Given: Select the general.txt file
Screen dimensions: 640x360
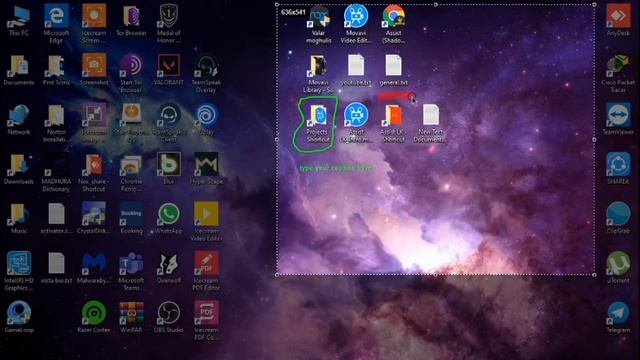Looking at the screenshot, I should pyautogui.click(x=393, y=70).
